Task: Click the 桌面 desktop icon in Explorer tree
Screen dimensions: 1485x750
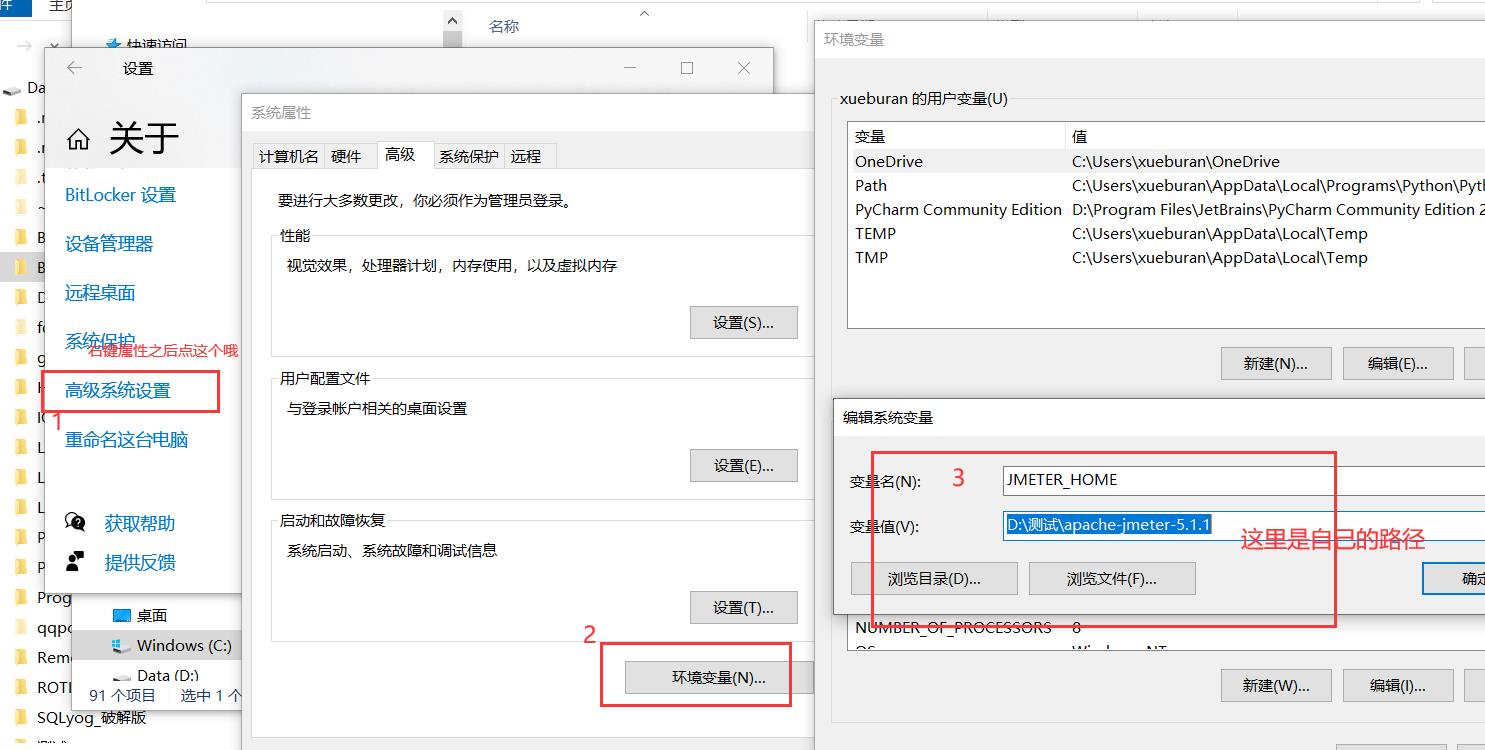Action: click(x=122, y=616)
